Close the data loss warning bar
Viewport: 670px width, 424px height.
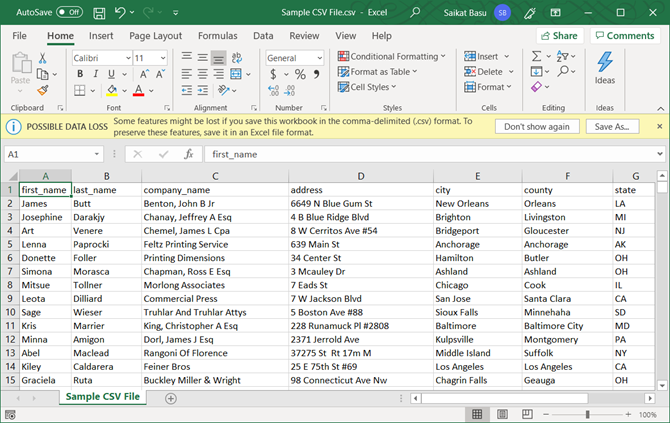coord(658,127)
